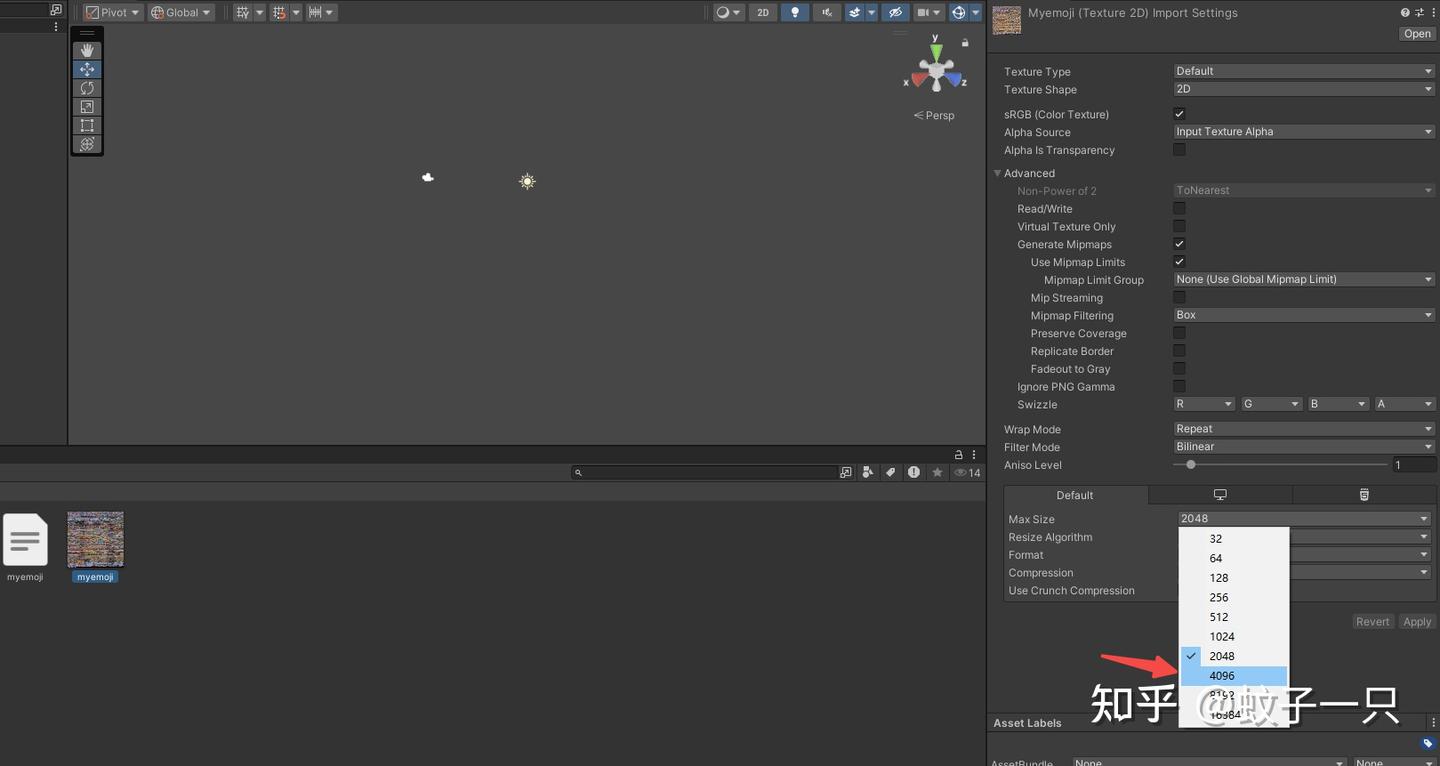Disable Generate Mipmaps checkbox
The height and width of the screenshot is (766, 1440).
(1179, 243)
